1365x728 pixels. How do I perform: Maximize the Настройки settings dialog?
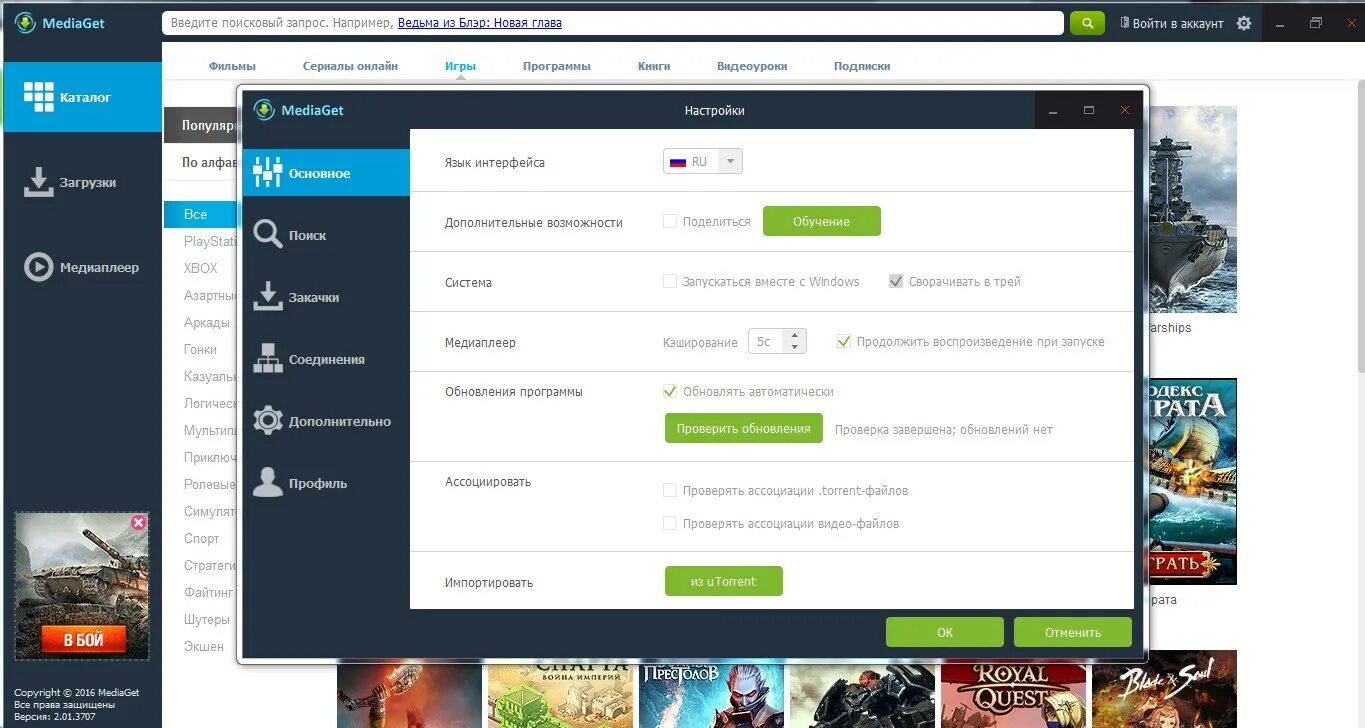pyautogui.click(x=1089, y=110)
